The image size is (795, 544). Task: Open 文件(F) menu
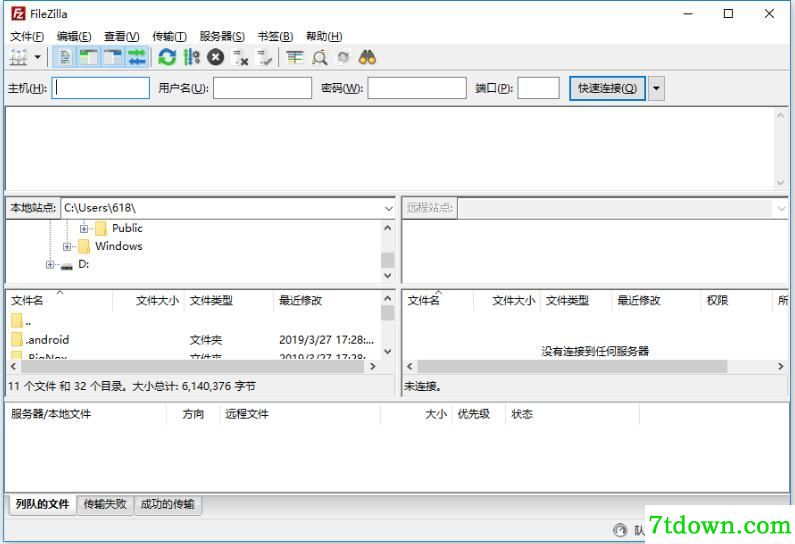27,37
